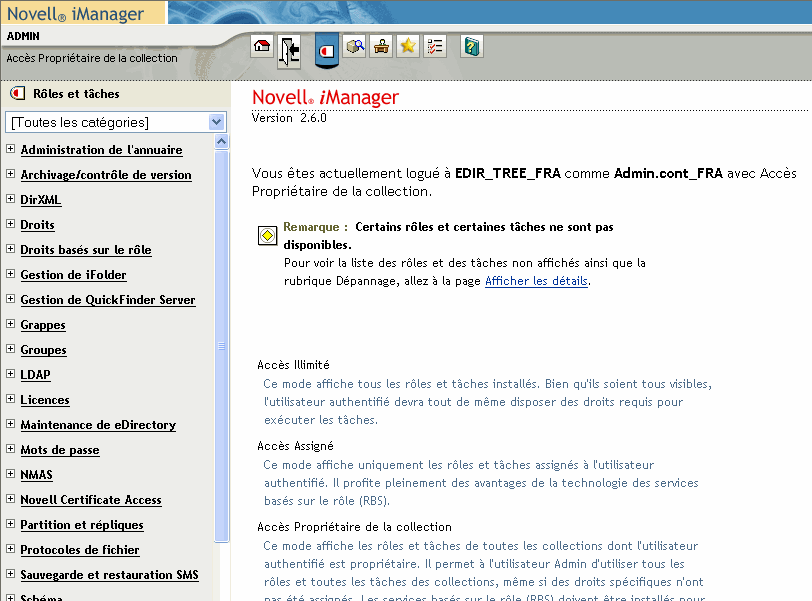Expand the NMAS plus box
The image size is (812, 601).
tap(10, 473)
